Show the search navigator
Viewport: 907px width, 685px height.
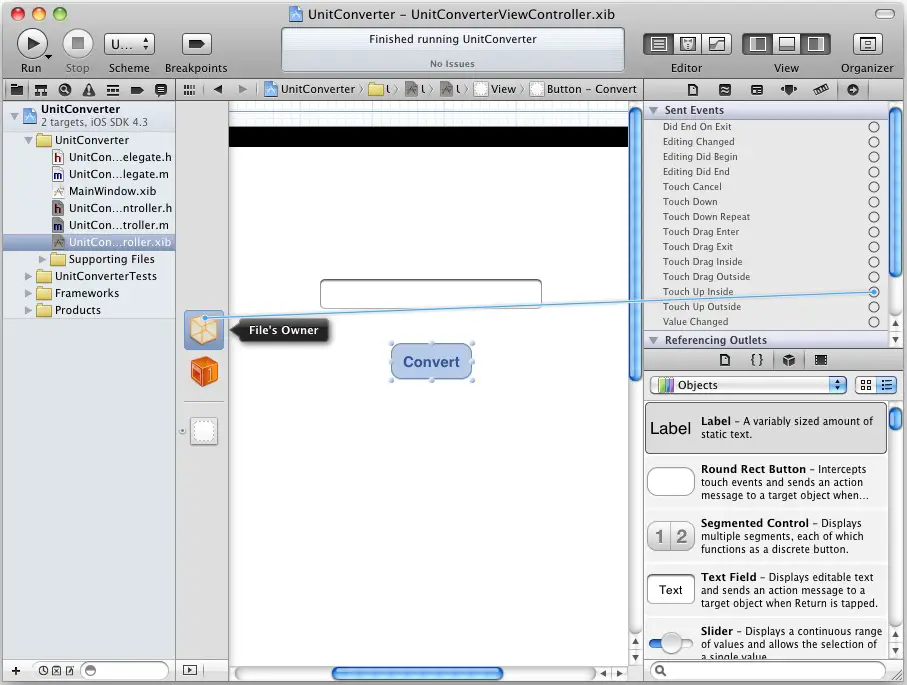point(64,90)
